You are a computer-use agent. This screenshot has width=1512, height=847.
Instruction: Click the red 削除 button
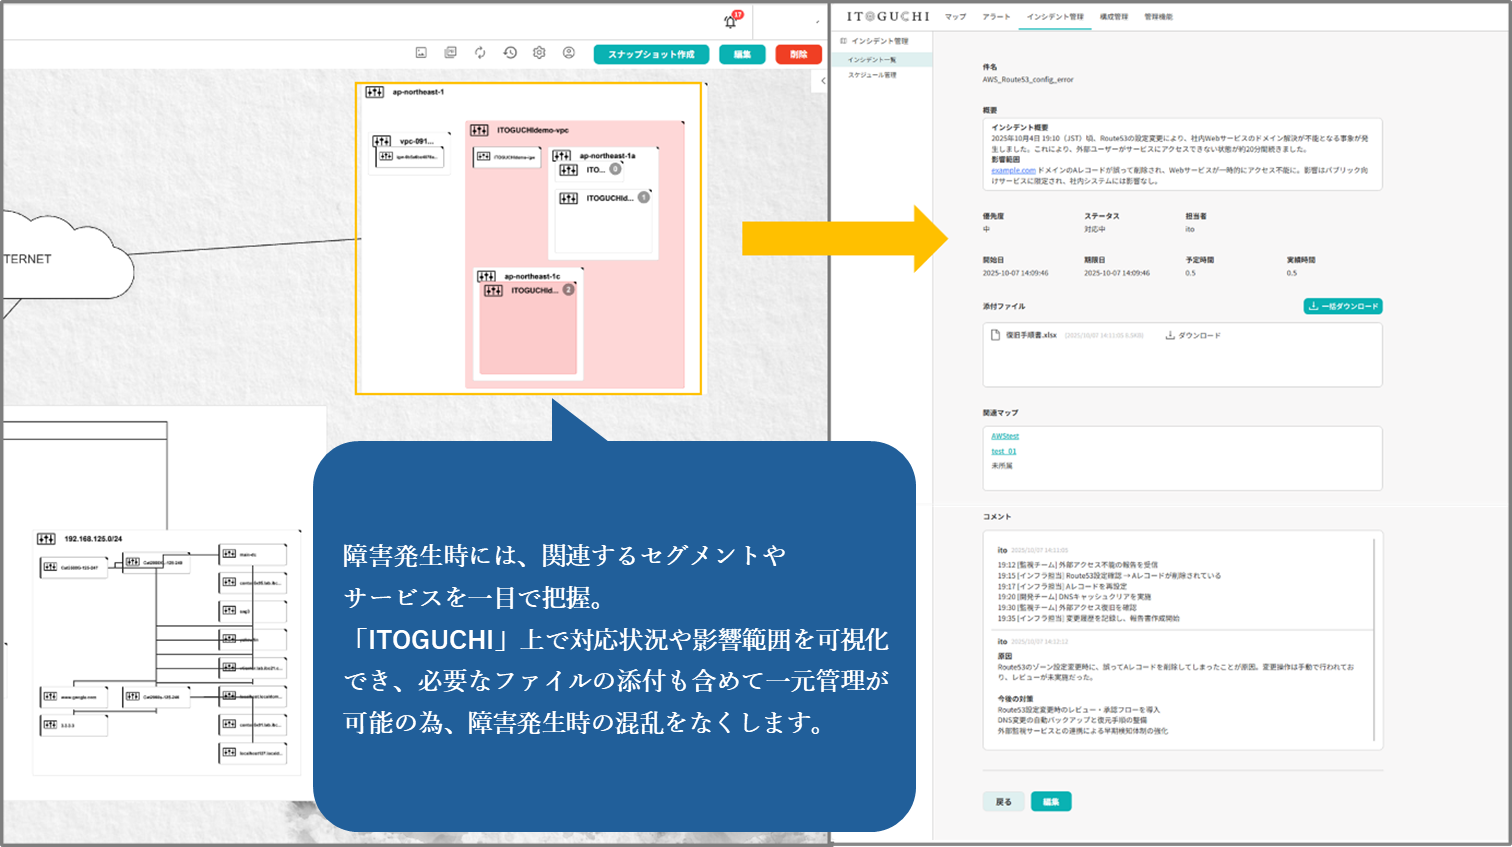pos(798,54)
